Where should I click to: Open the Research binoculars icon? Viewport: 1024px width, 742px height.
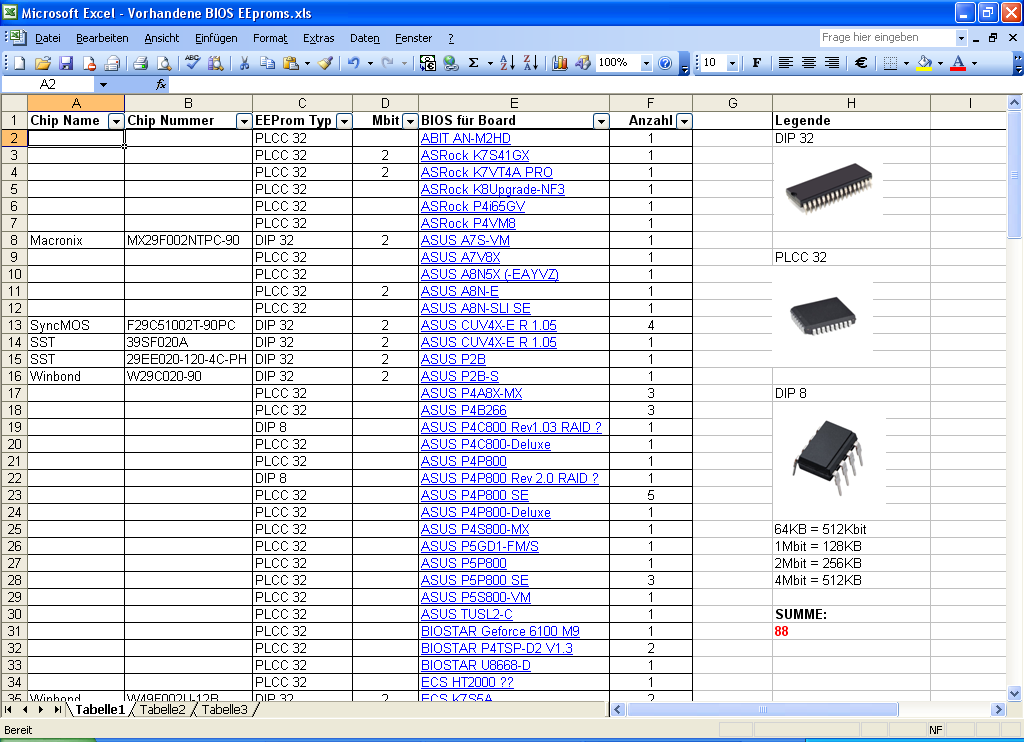216,63
